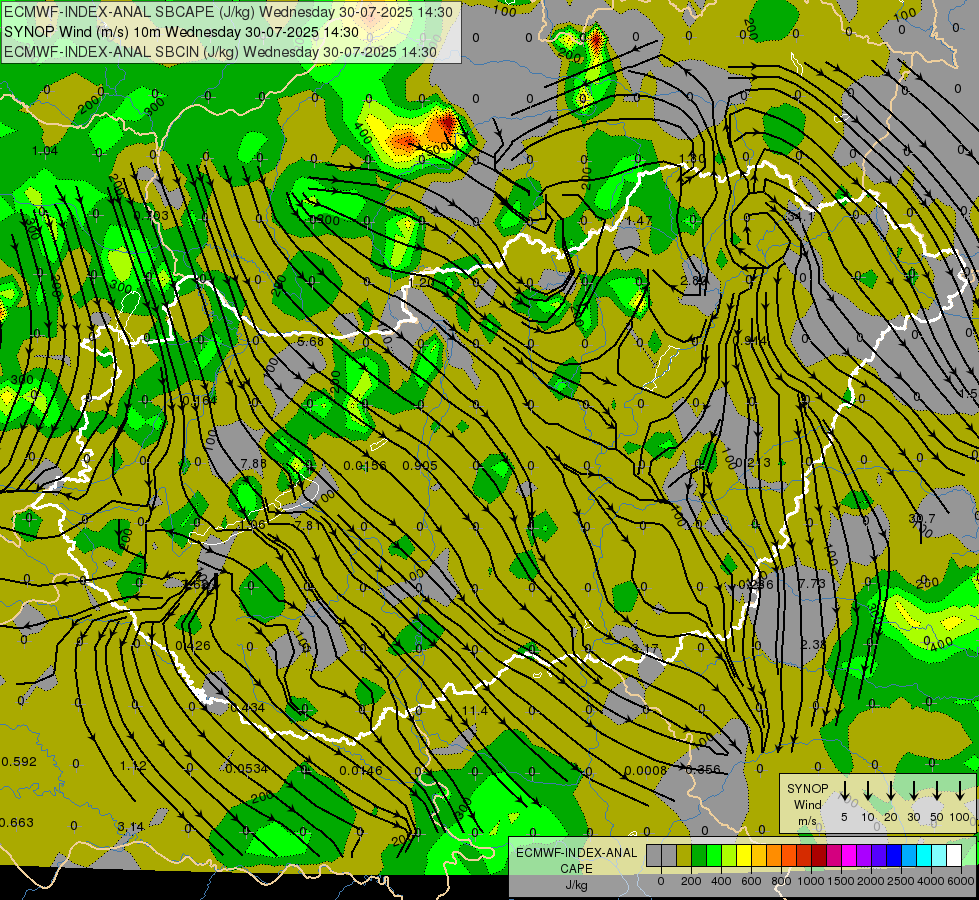Click the 5 m/s wind arrow in legend
Viewport: 979px width, 900px height.
tap(844, 791)
